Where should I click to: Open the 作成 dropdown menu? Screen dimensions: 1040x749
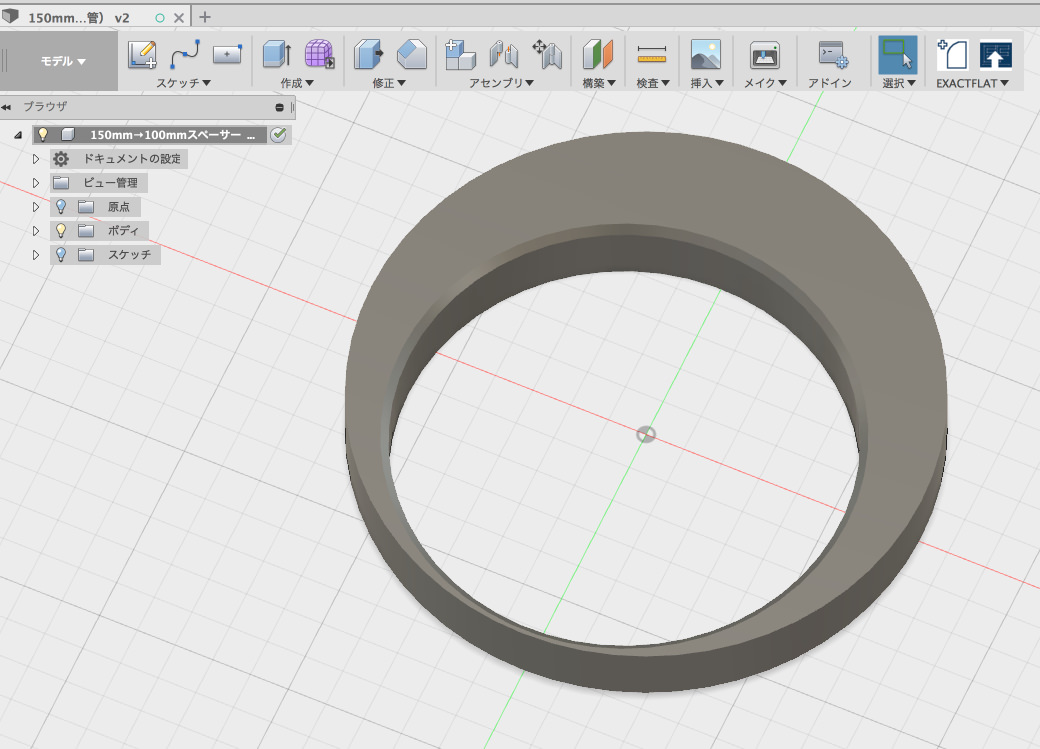pyautogui.click(x=296, y=83)
